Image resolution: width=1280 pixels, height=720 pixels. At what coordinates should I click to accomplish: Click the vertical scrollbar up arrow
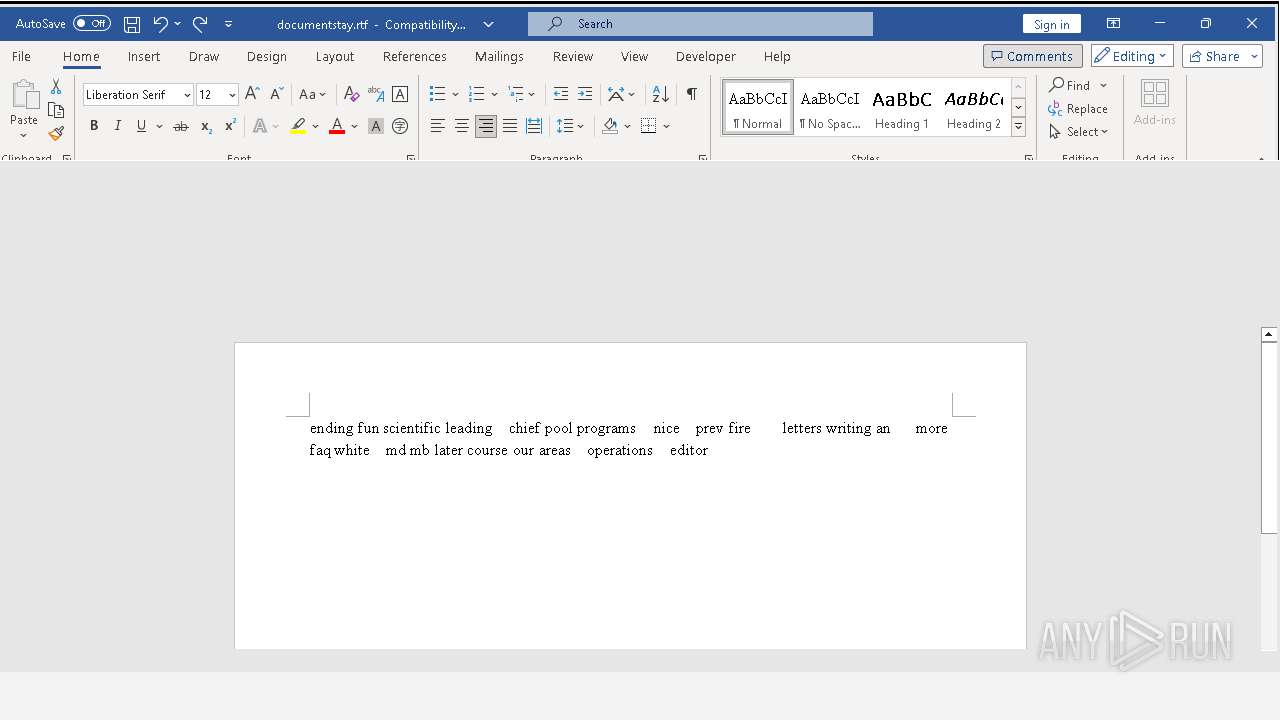click(1268, 335)
